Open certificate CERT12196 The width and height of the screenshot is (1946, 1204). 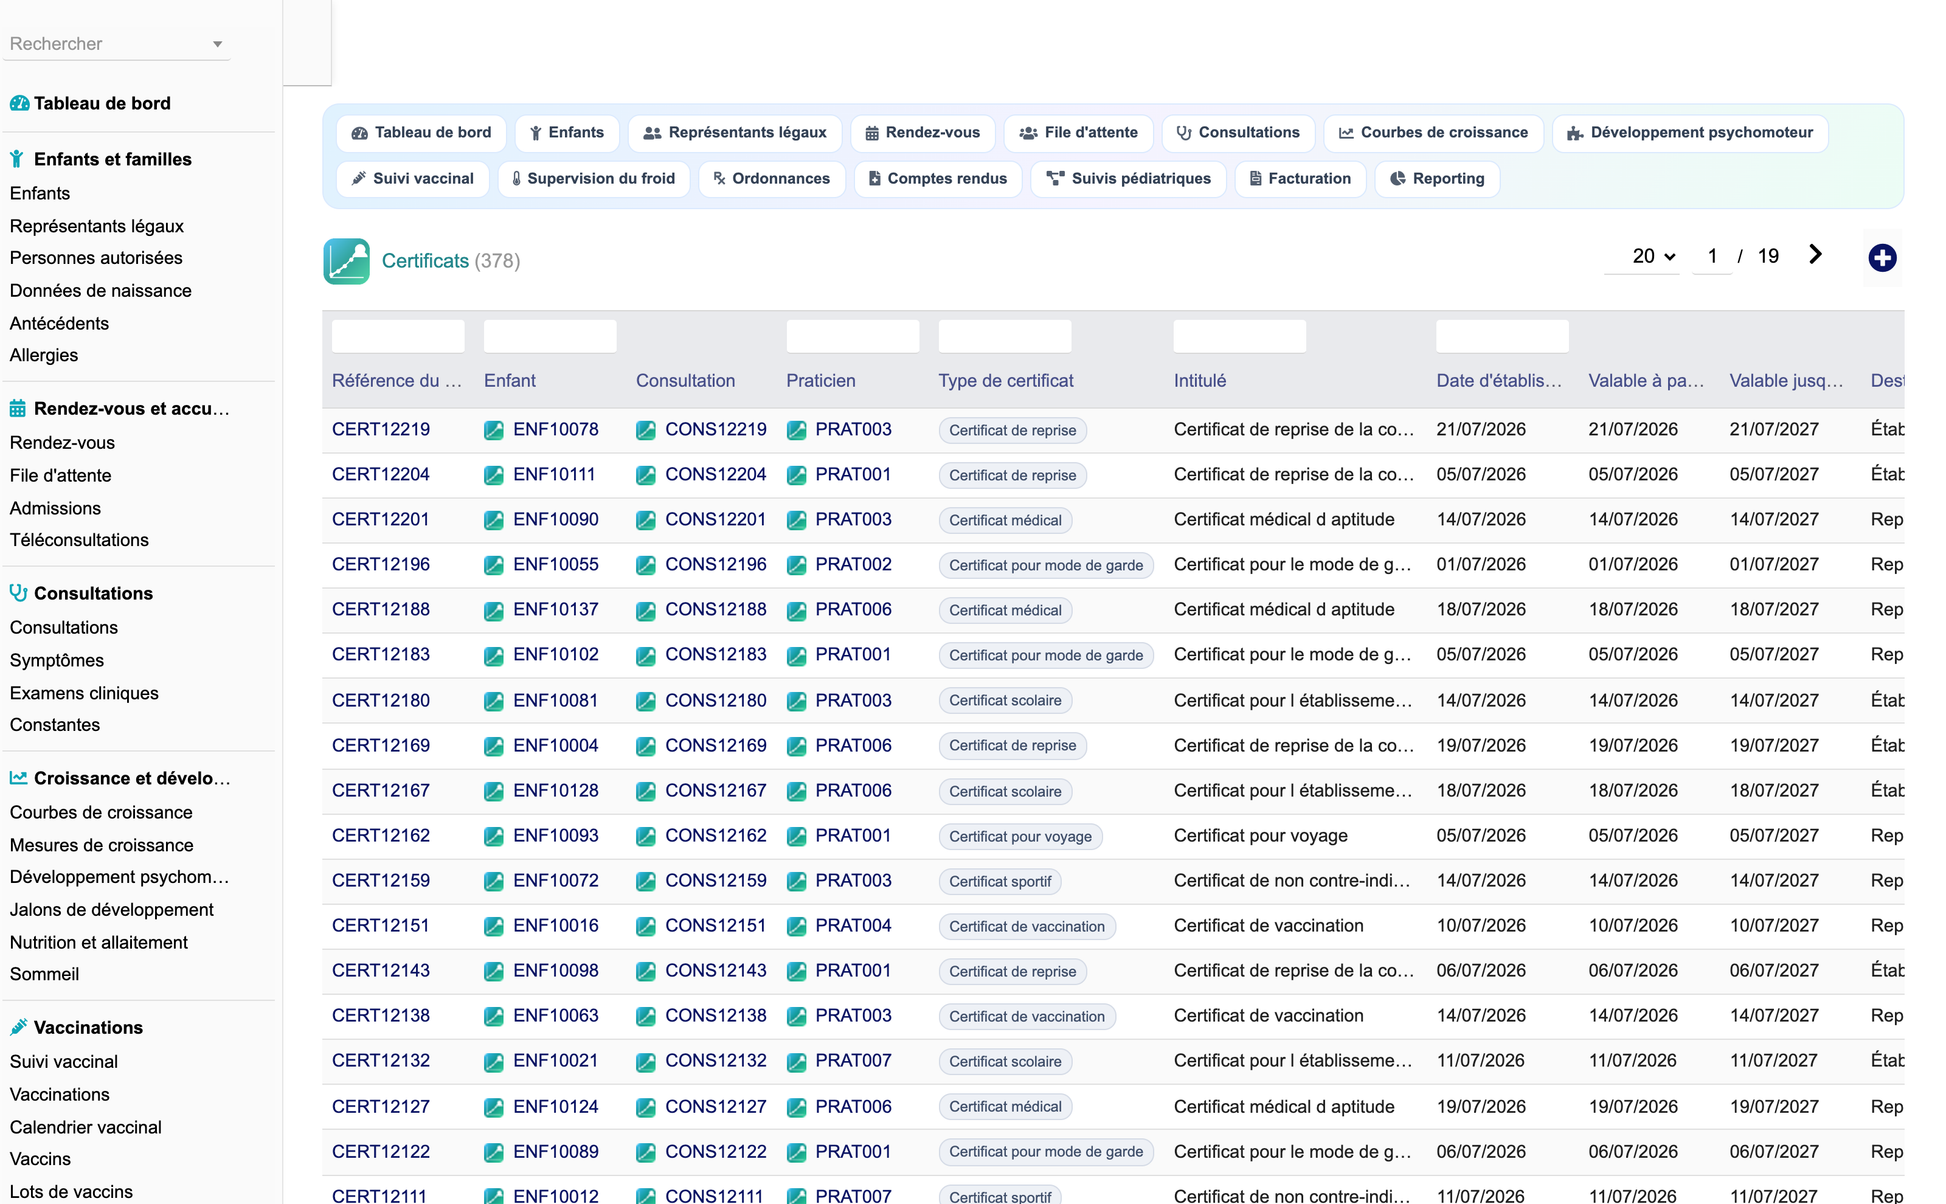[381, 565]
